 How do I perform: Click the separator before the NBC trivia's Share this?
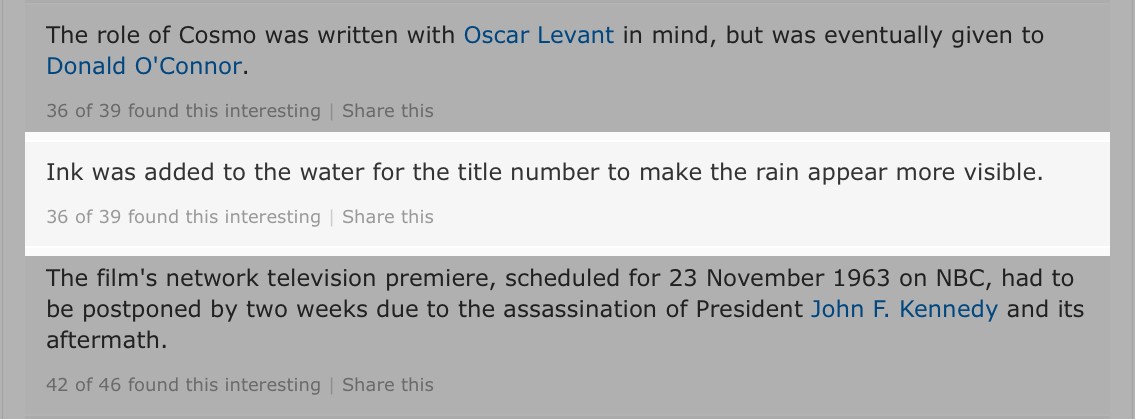click(x=332, y=384)
